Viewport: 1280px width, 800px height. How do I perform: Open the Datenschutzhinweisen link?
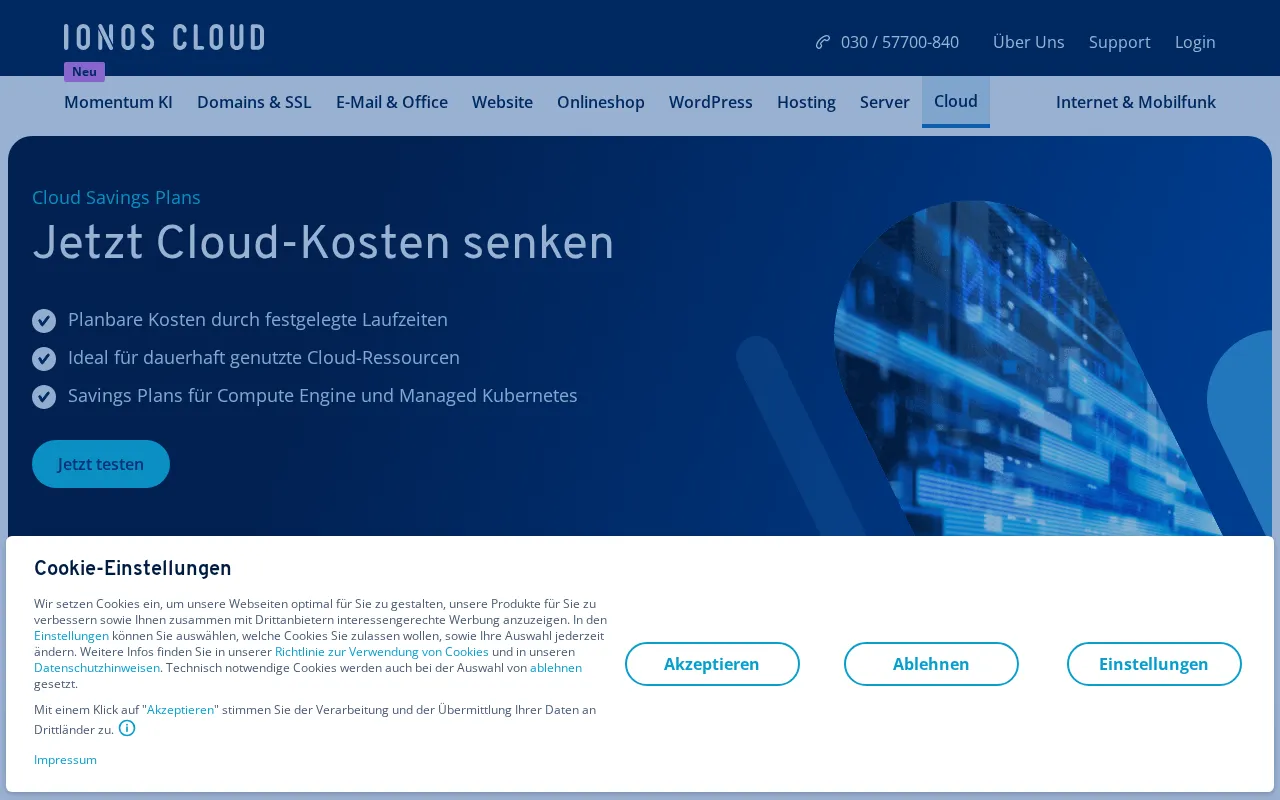point(97,668)
